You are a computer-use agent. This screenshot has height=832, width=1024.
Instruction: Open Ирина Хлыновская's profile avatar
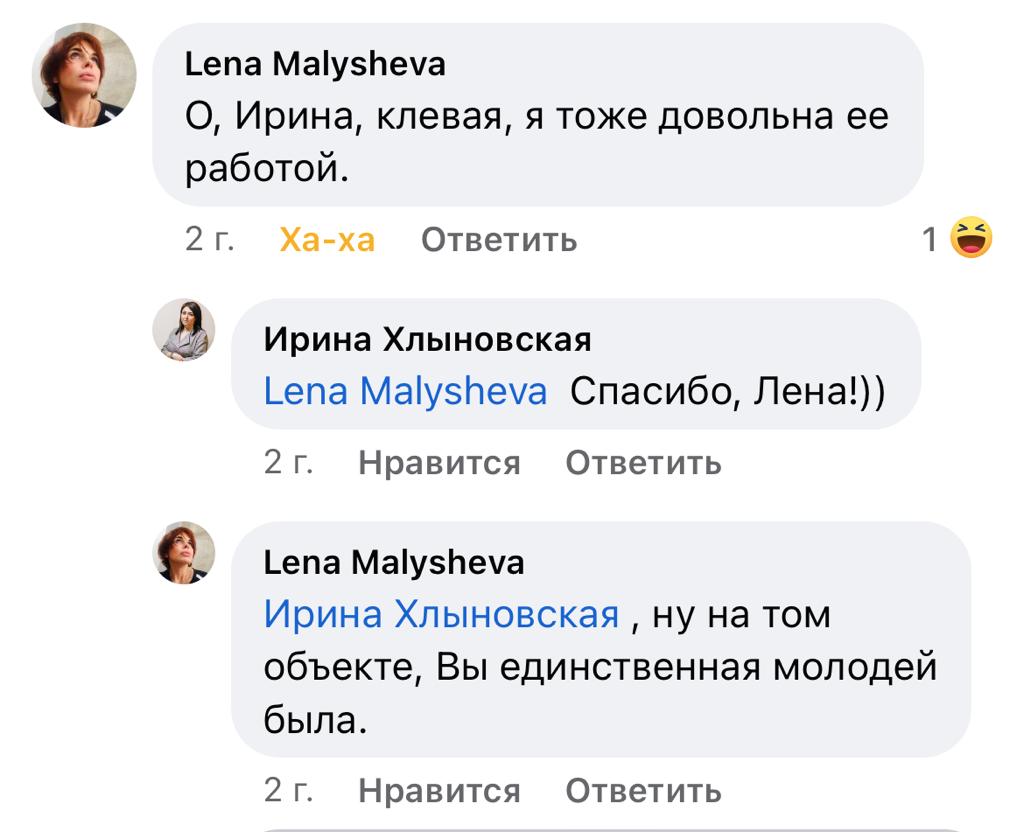183,329
